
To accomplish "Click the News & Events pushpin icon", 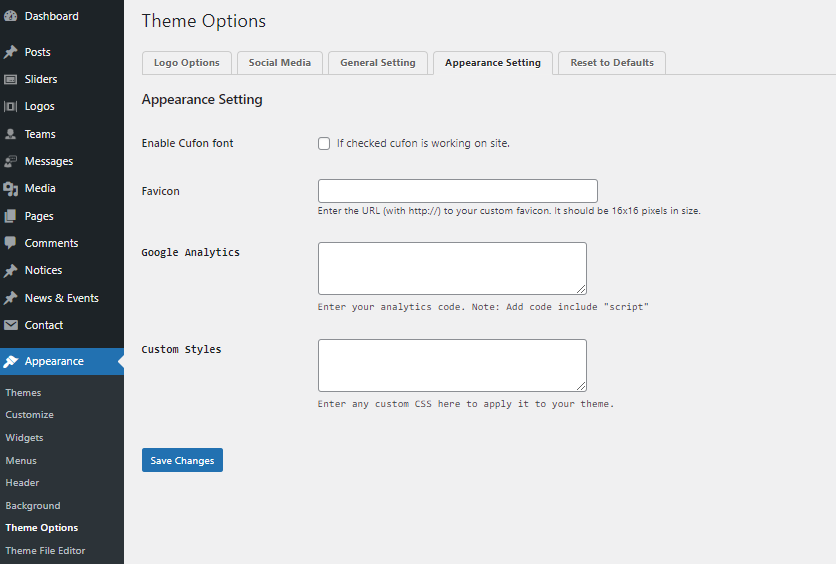I will pyautogui.click(x=10, y=298).
